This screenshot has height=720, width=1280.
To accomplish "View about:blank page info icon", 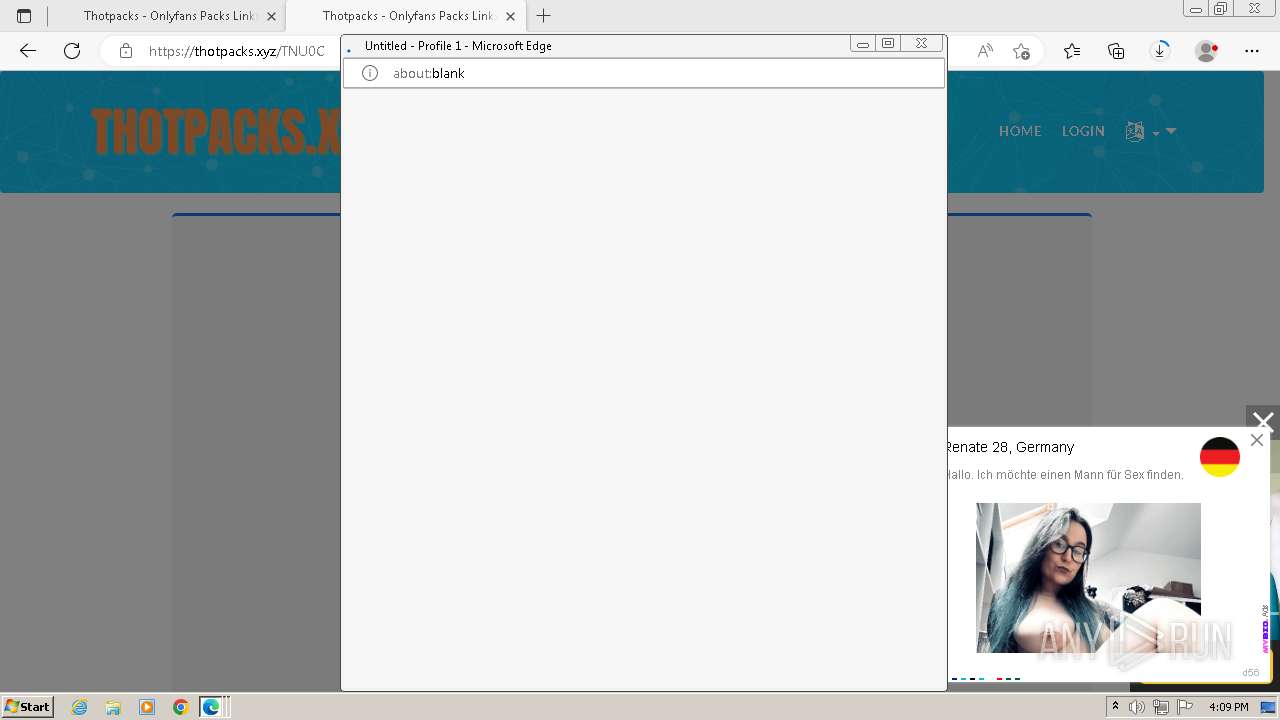I will [x=370, y=73].
